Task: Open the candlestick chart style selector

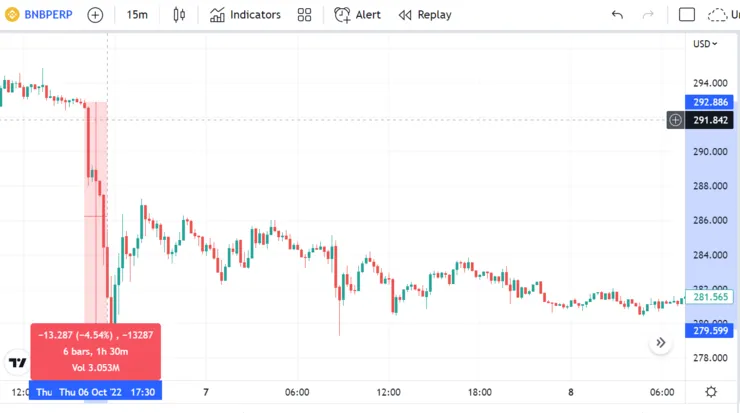Action: (x=180, y=15)
